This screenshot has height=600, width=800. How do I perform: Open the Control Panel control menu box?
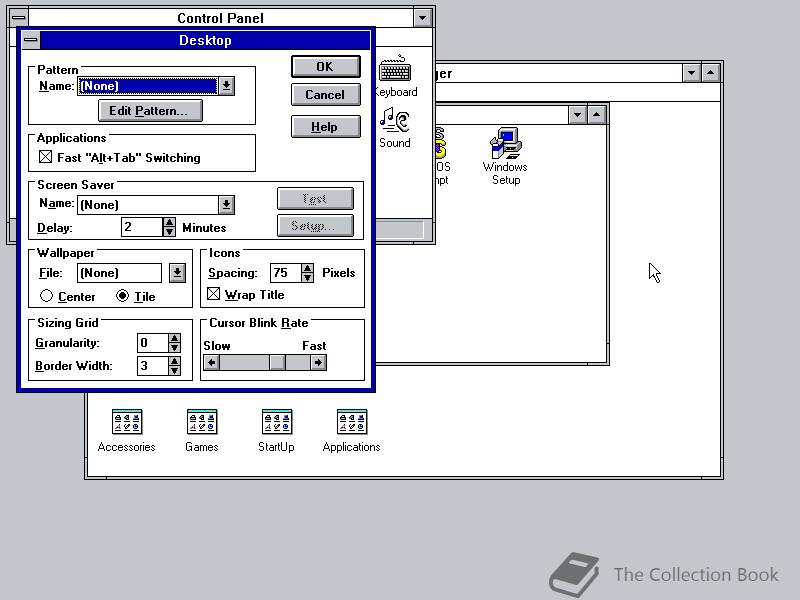(19, 18)
